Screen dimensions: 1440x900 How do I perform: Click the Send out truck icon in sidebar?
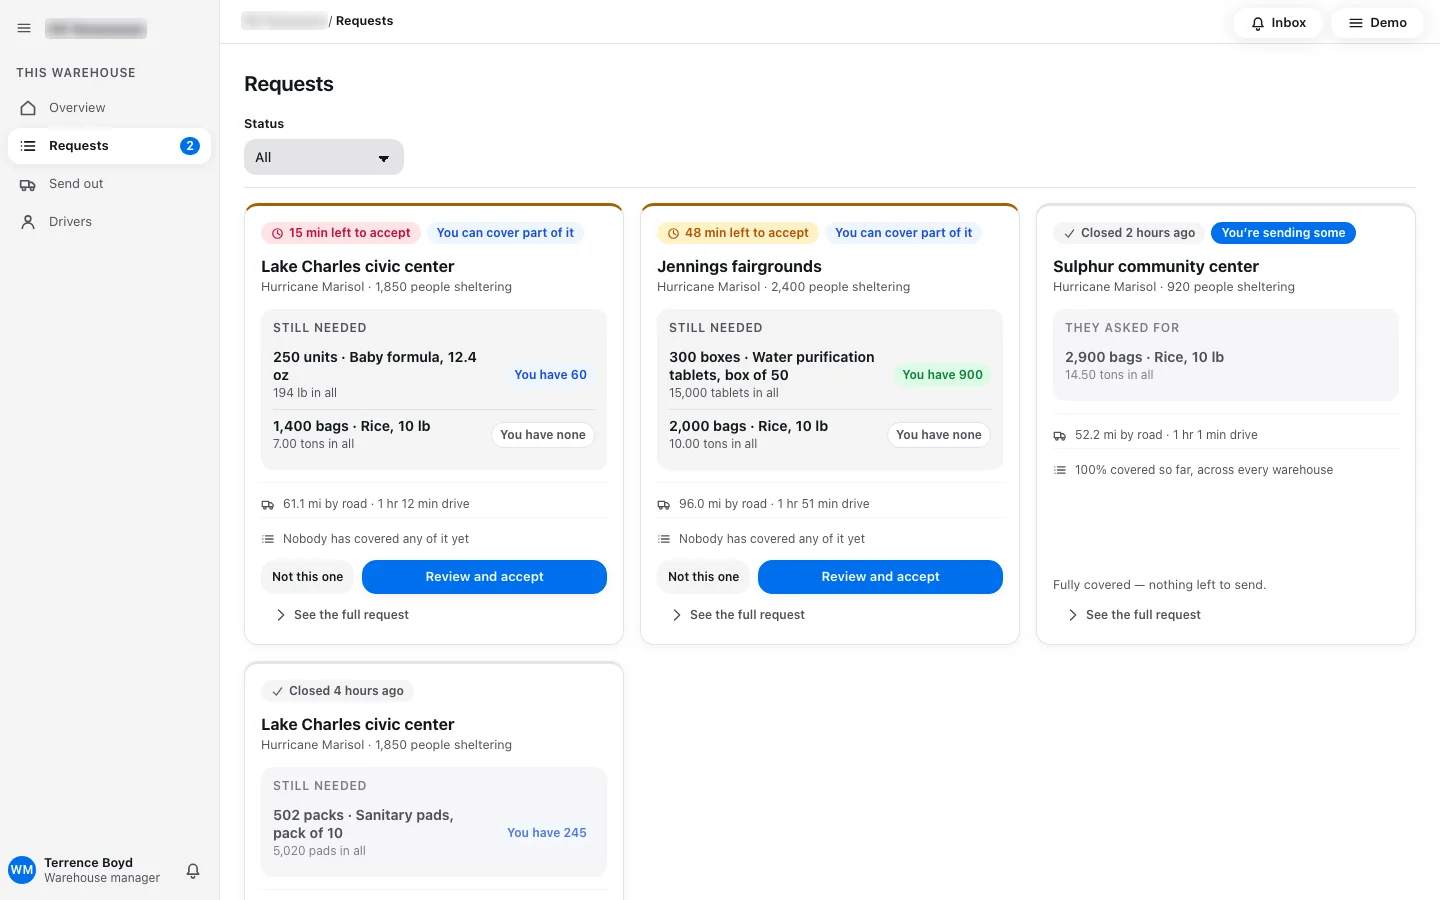pyautogui.click(x=28, y=184)
